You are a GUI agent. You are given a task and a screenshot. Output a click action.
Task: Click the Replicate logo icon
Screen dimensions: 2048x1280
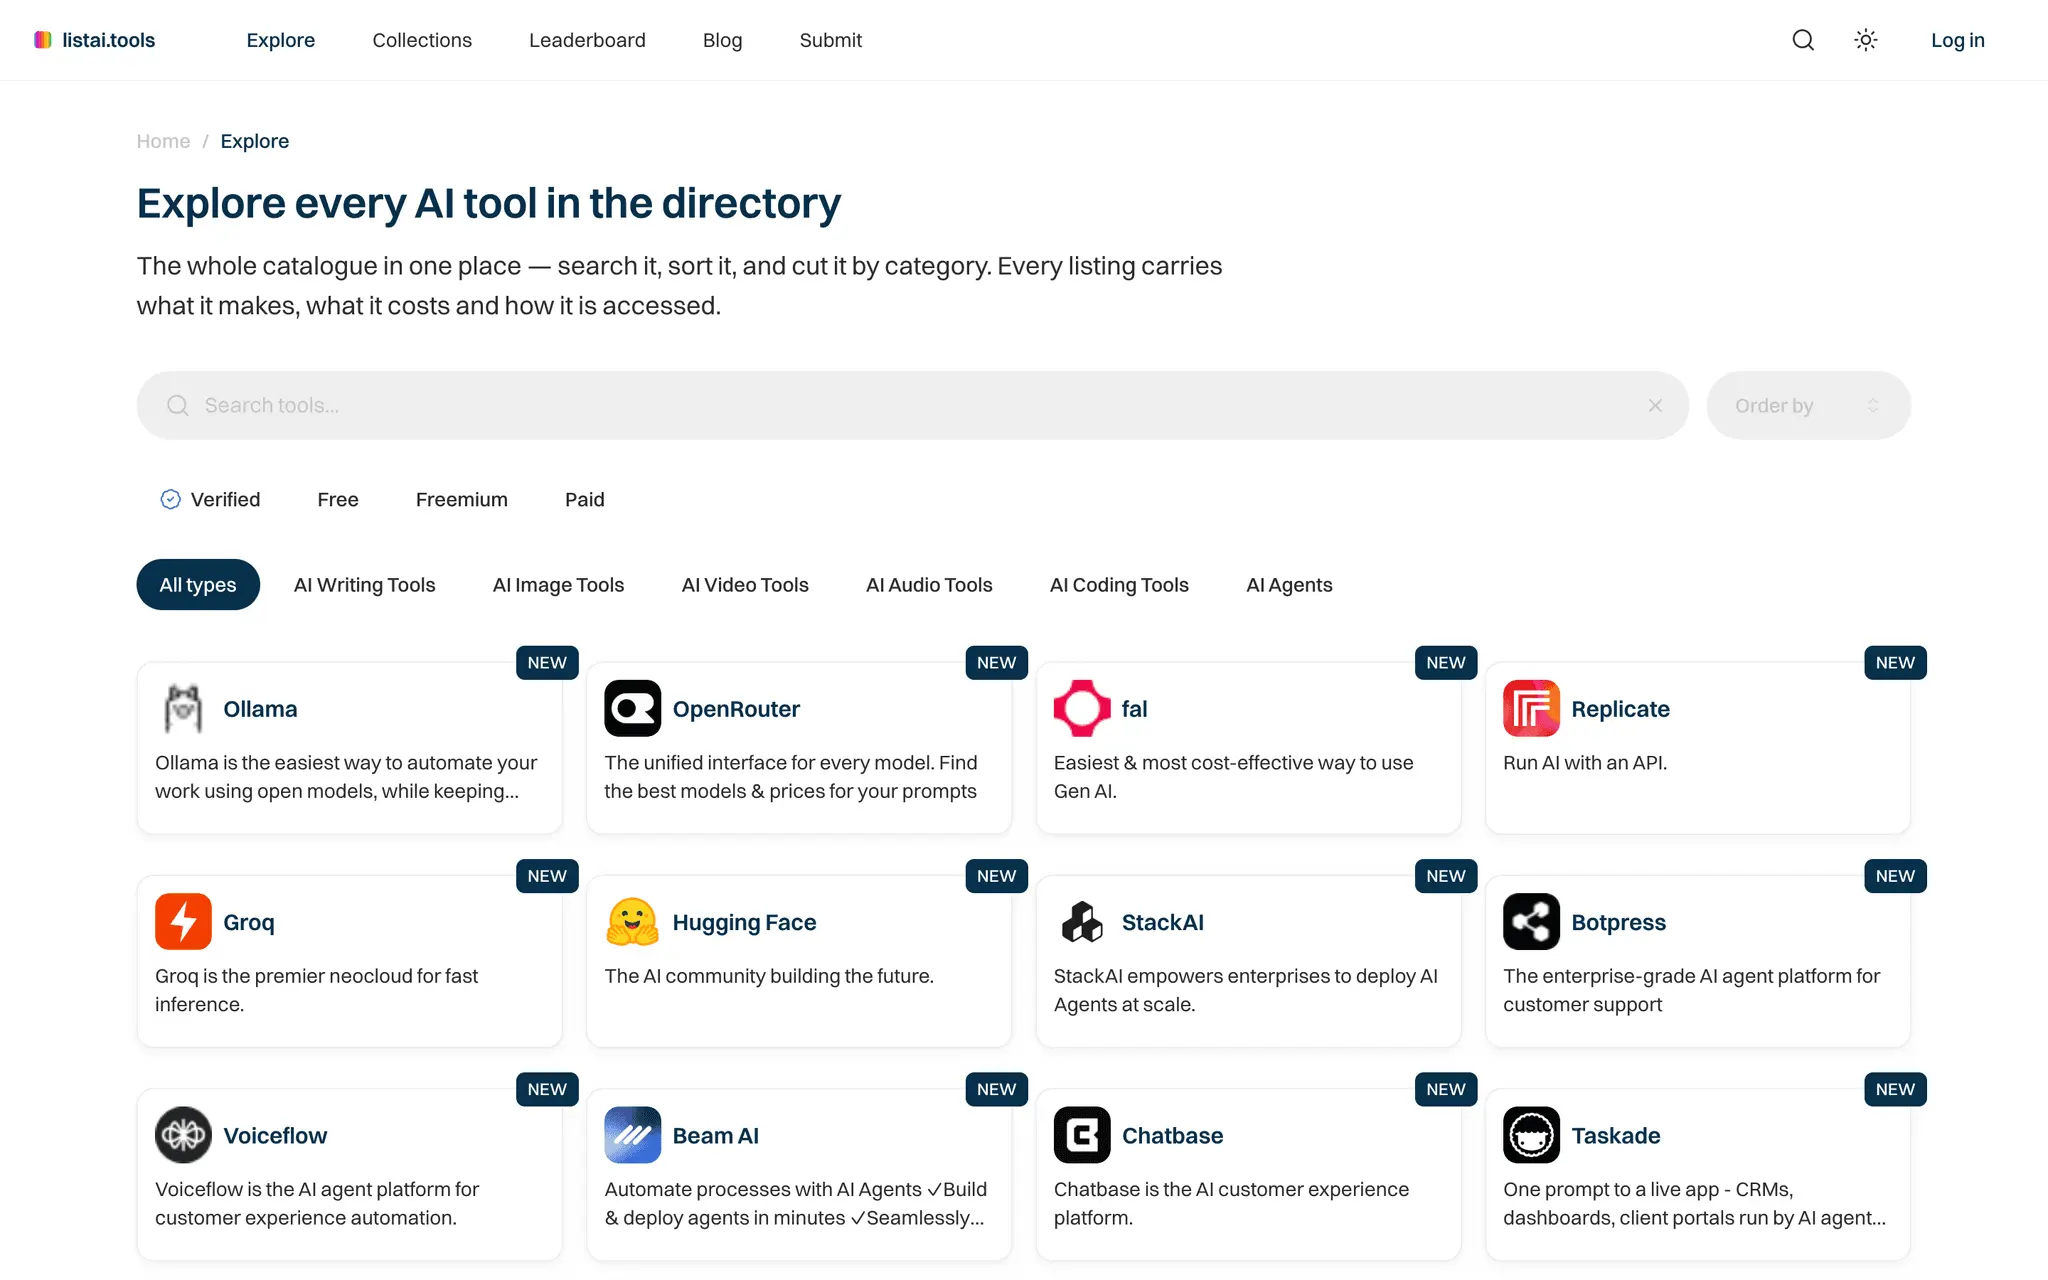1531,708
